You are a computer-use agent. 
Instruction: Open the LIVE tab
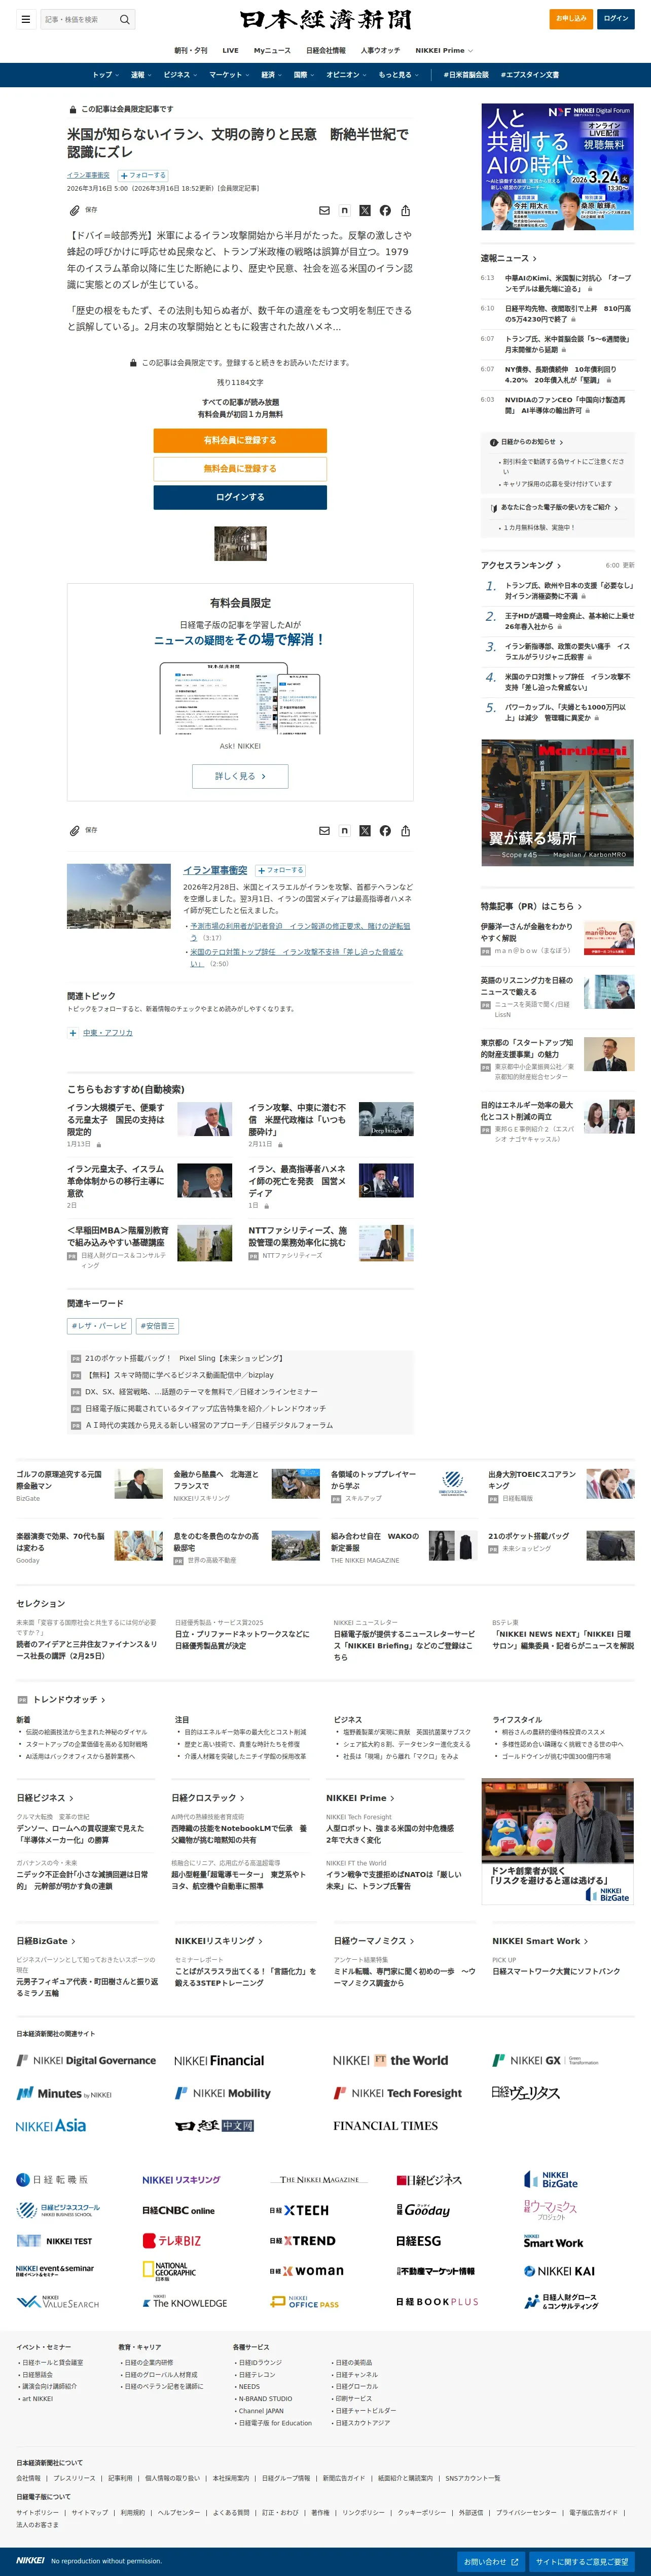(230, 50)
